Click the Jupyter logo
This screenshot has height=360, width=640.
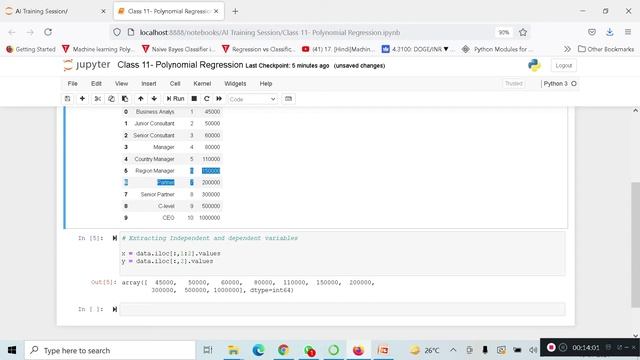click(87, 65)
